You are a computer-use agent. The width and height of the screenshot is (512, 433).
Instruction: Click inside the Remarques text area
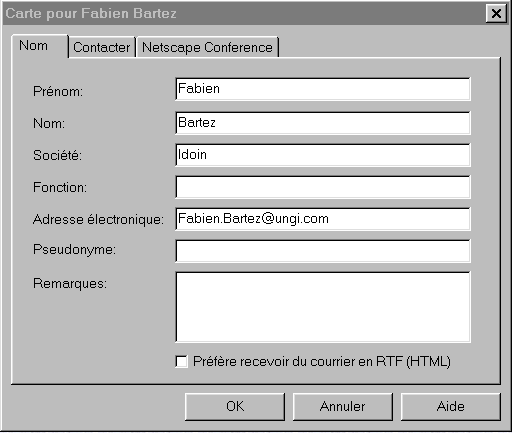(x=323, y=307)
